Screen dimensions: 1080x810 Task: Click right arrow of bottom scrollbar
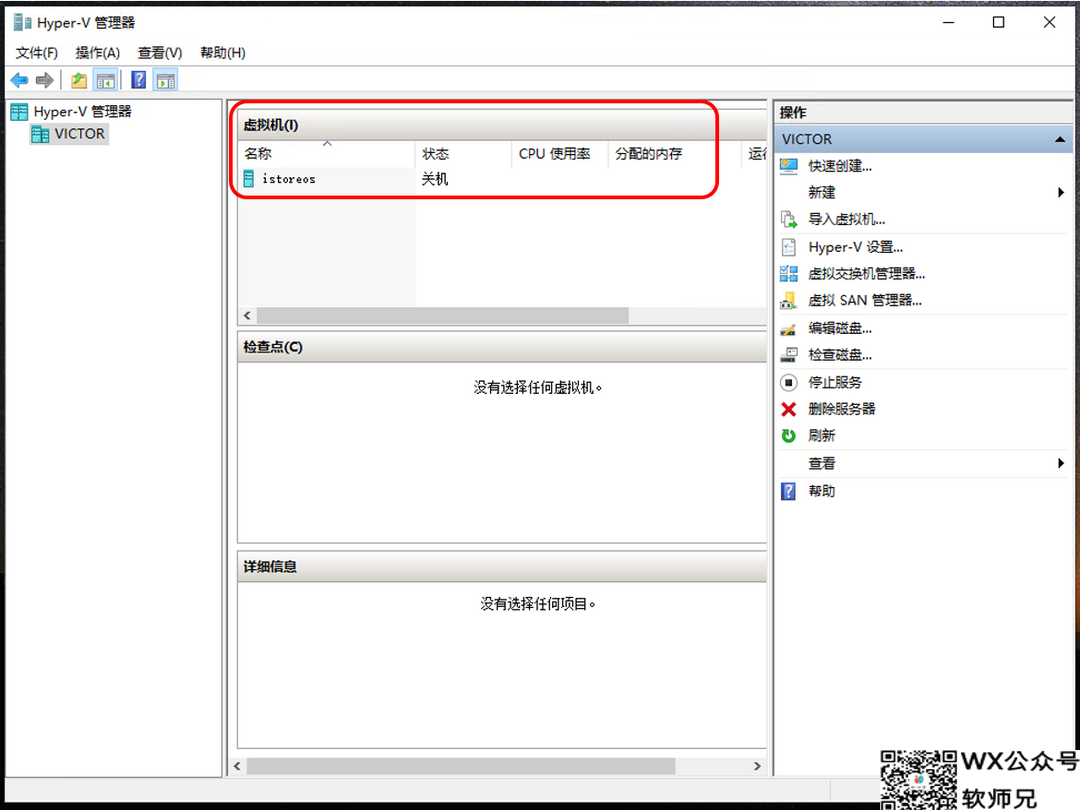click(x=757, y=766)
